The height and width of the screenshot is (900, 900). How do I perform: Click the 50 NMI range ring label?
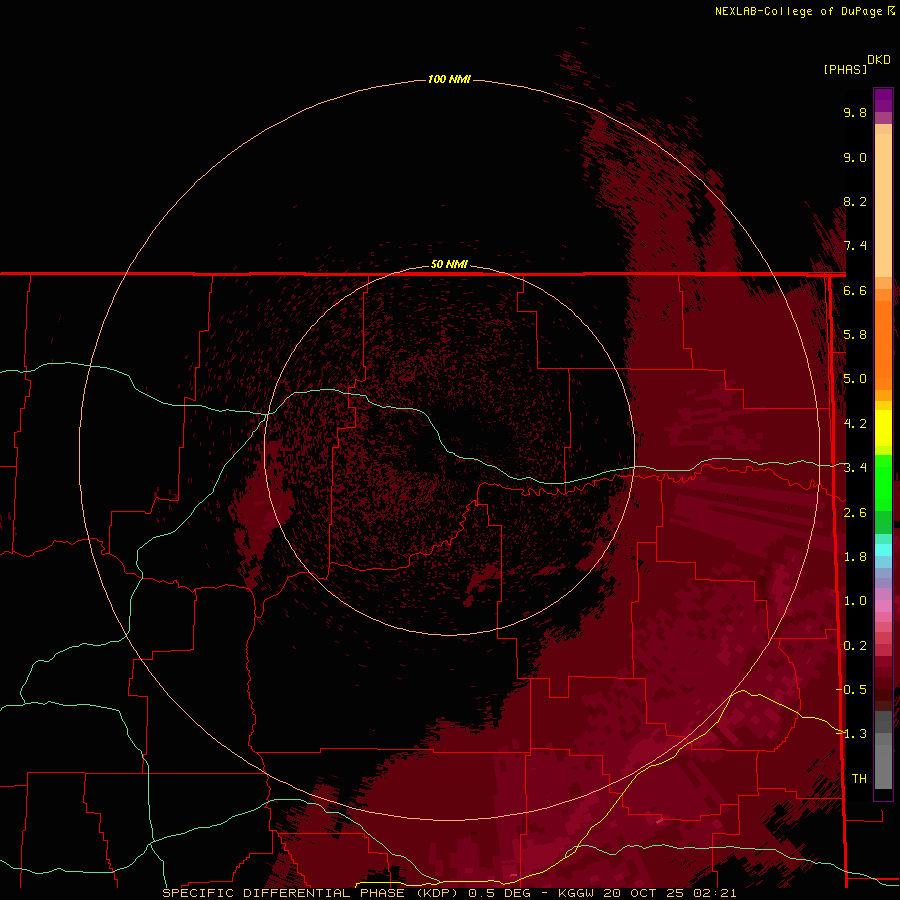pos(449,264)
